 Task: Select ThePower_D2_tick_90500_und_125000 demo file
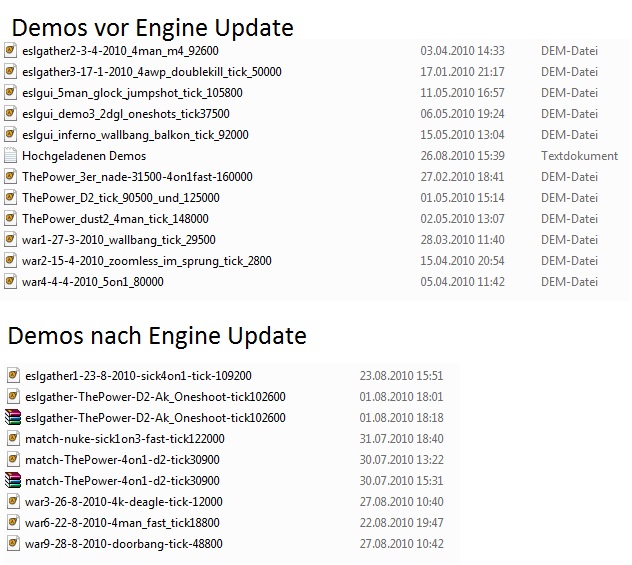click(x=121, y=198)
